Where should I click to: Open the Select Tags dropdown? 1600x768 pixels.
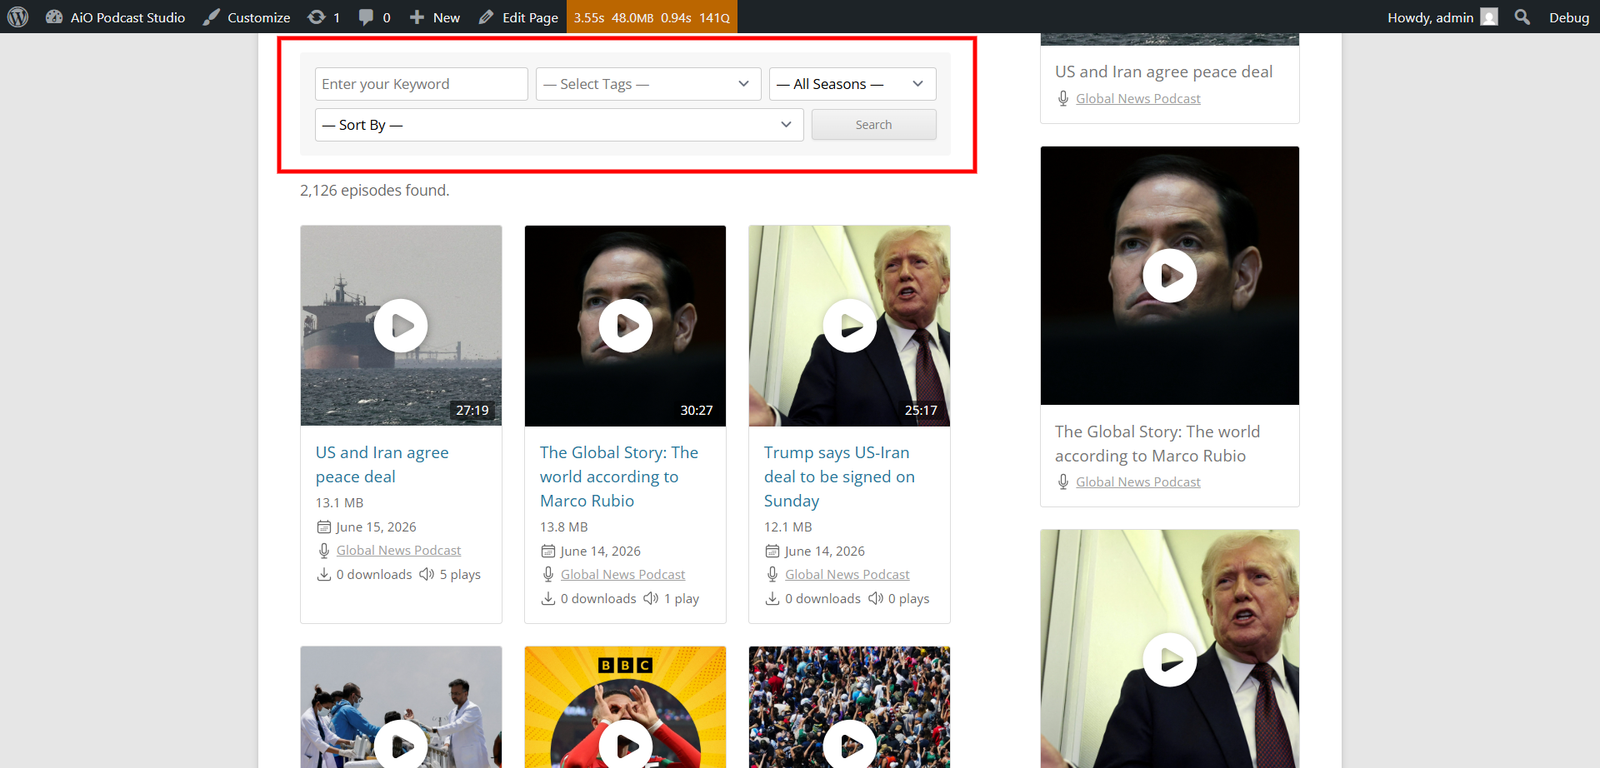point(648,84)
